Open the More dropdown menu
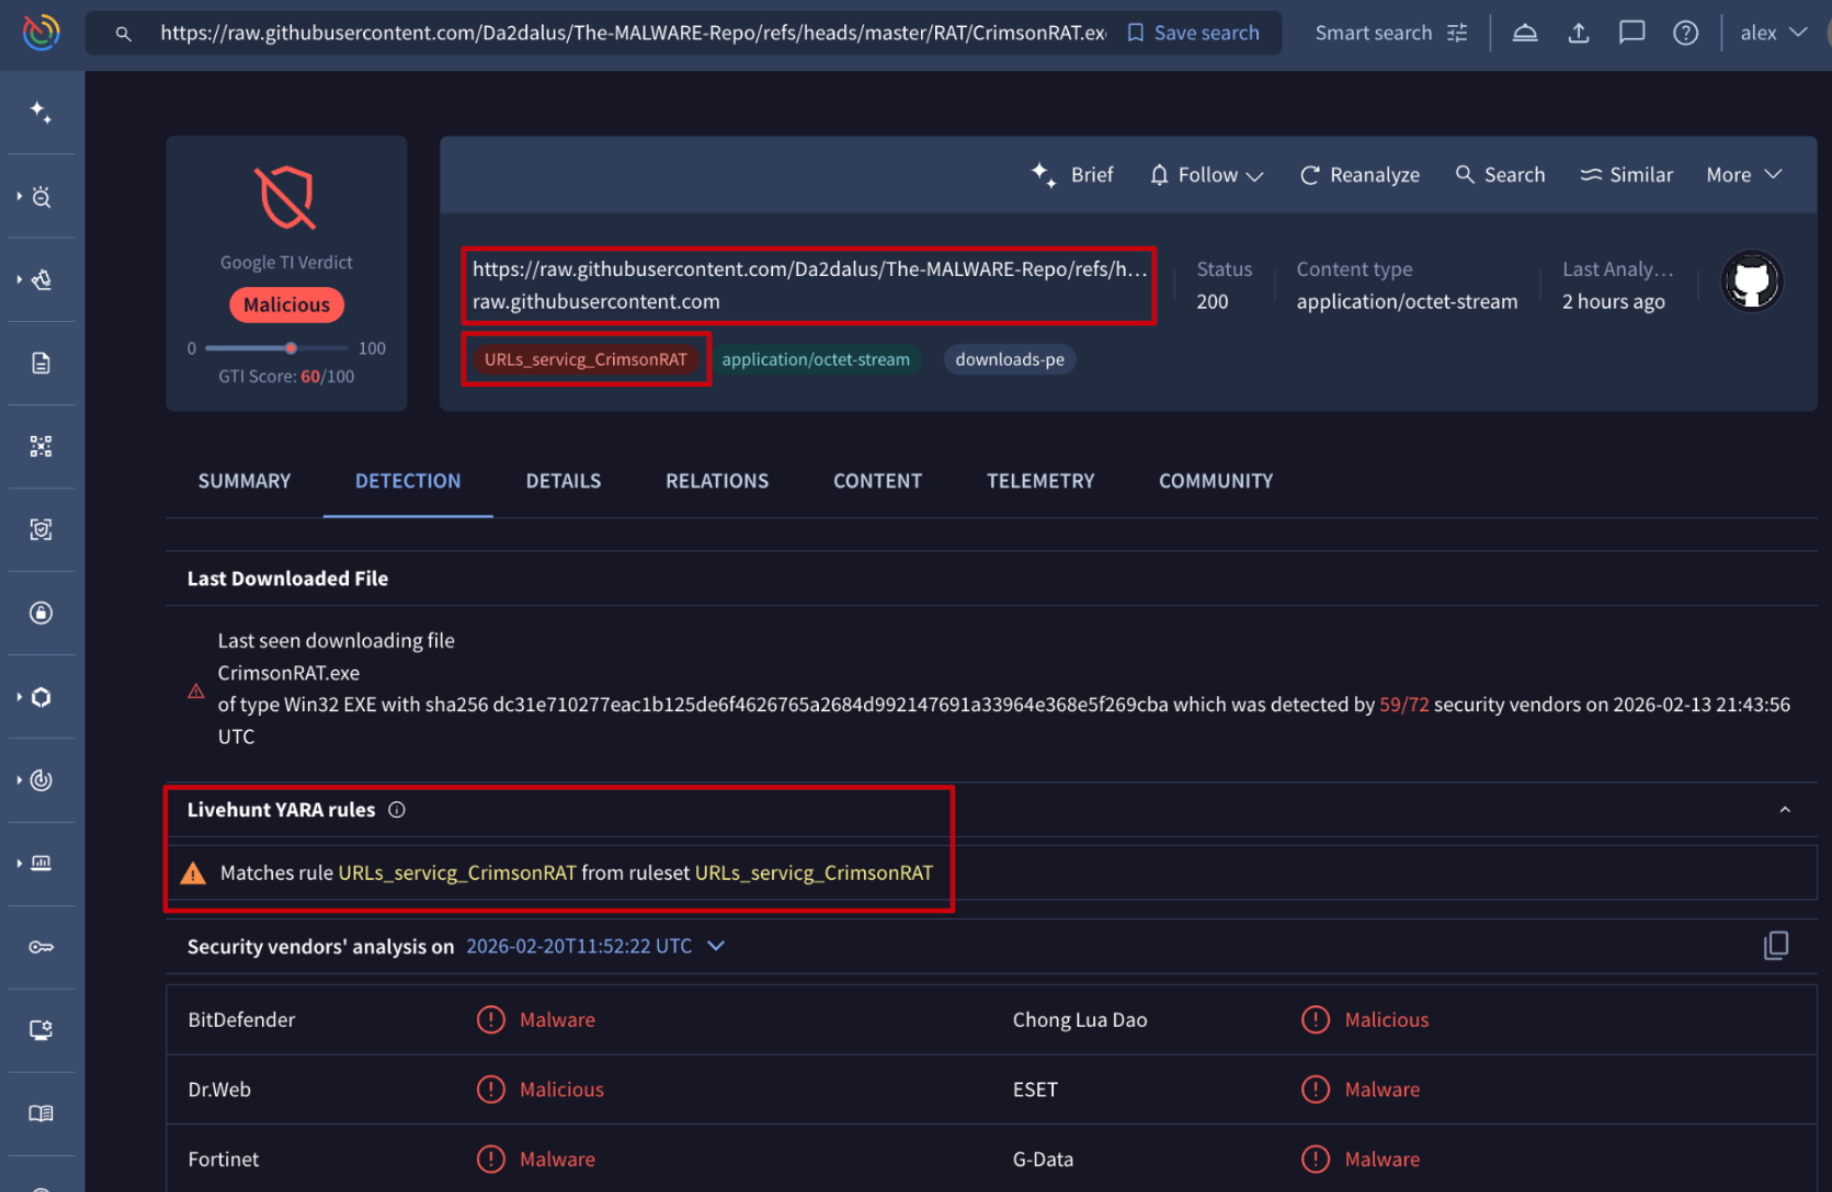This screenshot has height=1192, width=1832. [x=1744, y=175]
